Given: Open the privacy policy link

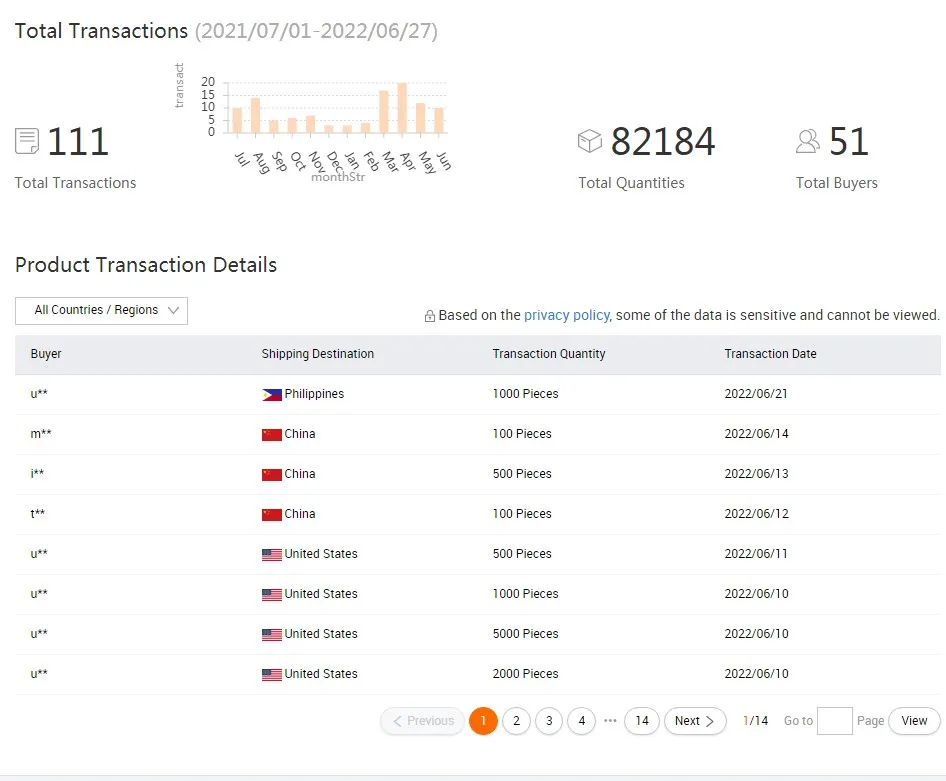Looking at the screenshot, I should click(x=566, y=315).
